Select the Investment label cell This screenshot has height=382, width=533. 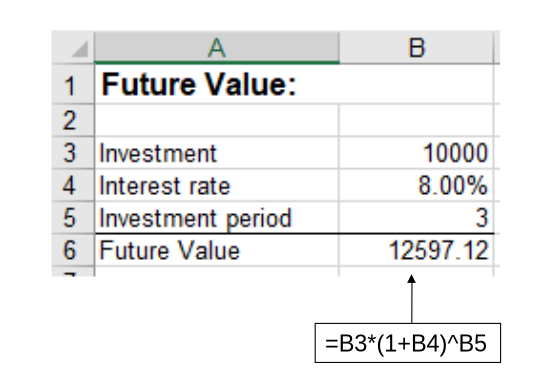tap(217, 153)
